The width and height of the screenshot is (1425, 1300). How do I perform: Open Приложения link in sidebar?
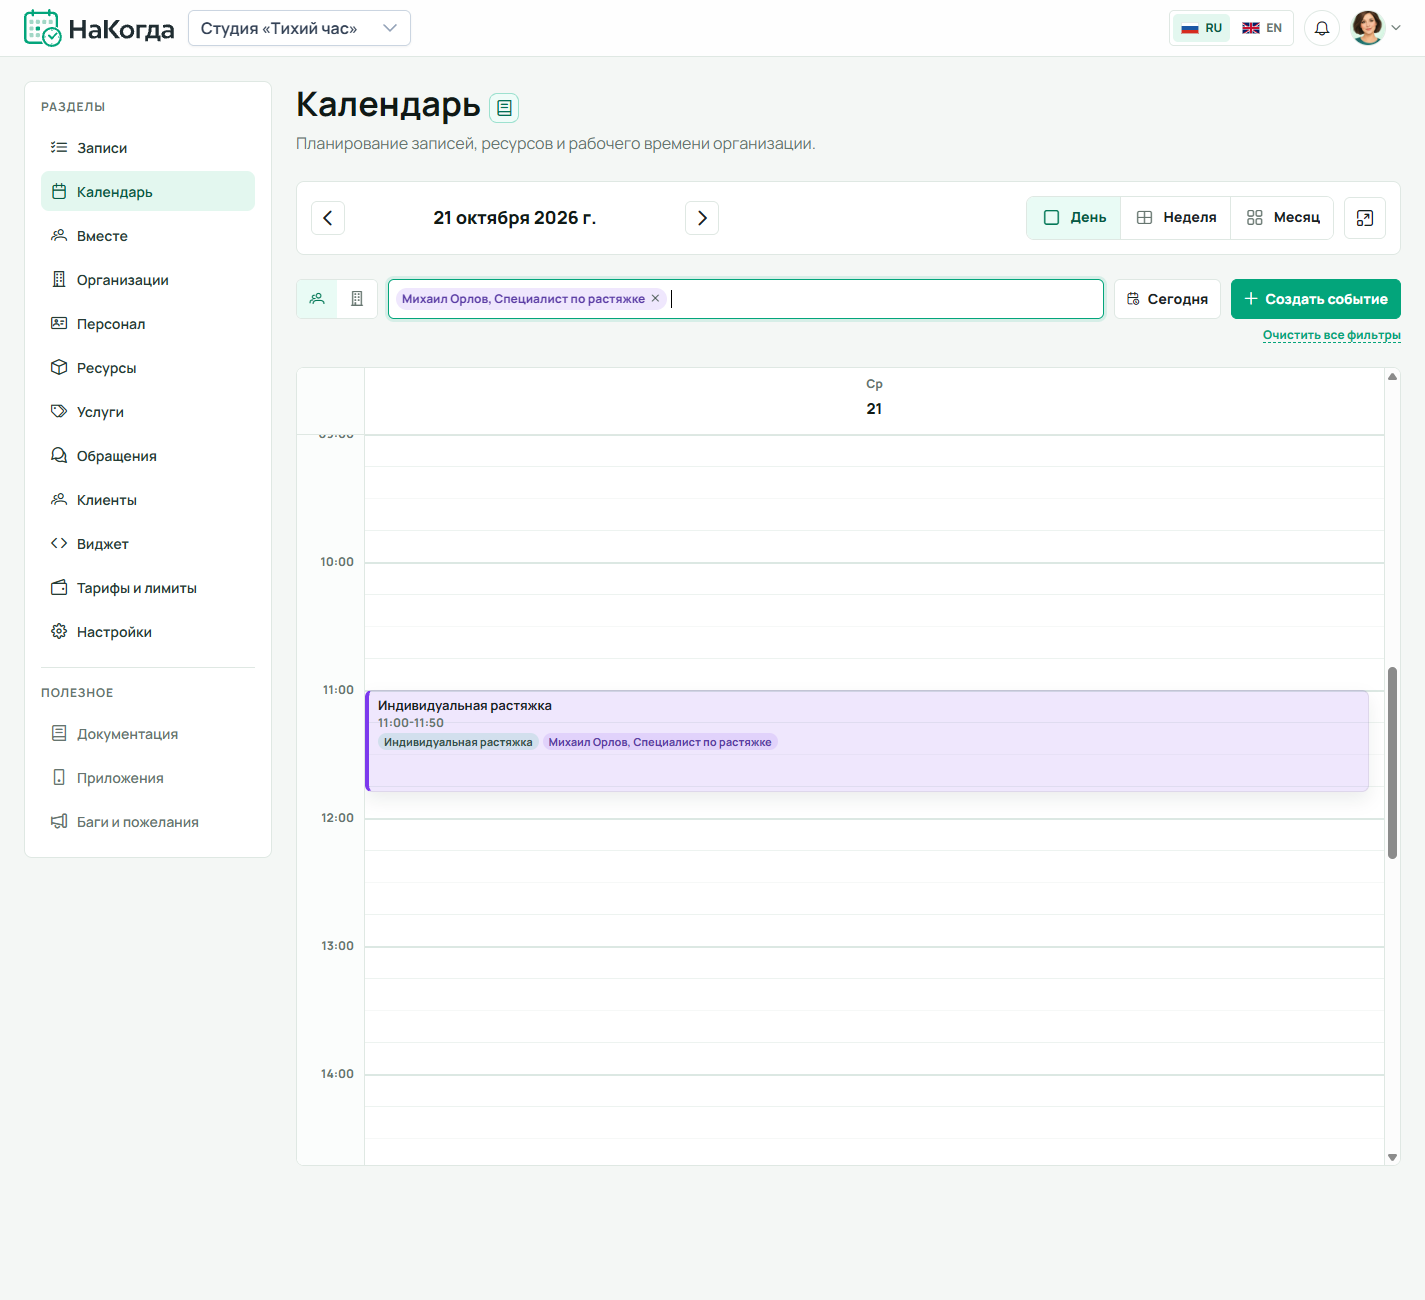(x=148, y=777)
